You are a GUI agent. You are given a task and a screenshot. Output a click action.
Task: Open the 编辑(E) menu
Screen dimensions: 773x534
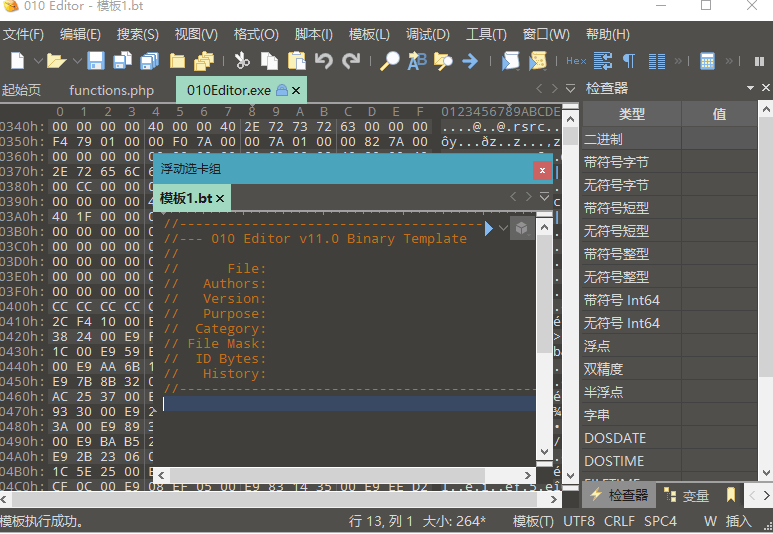(x=80, y=35)
